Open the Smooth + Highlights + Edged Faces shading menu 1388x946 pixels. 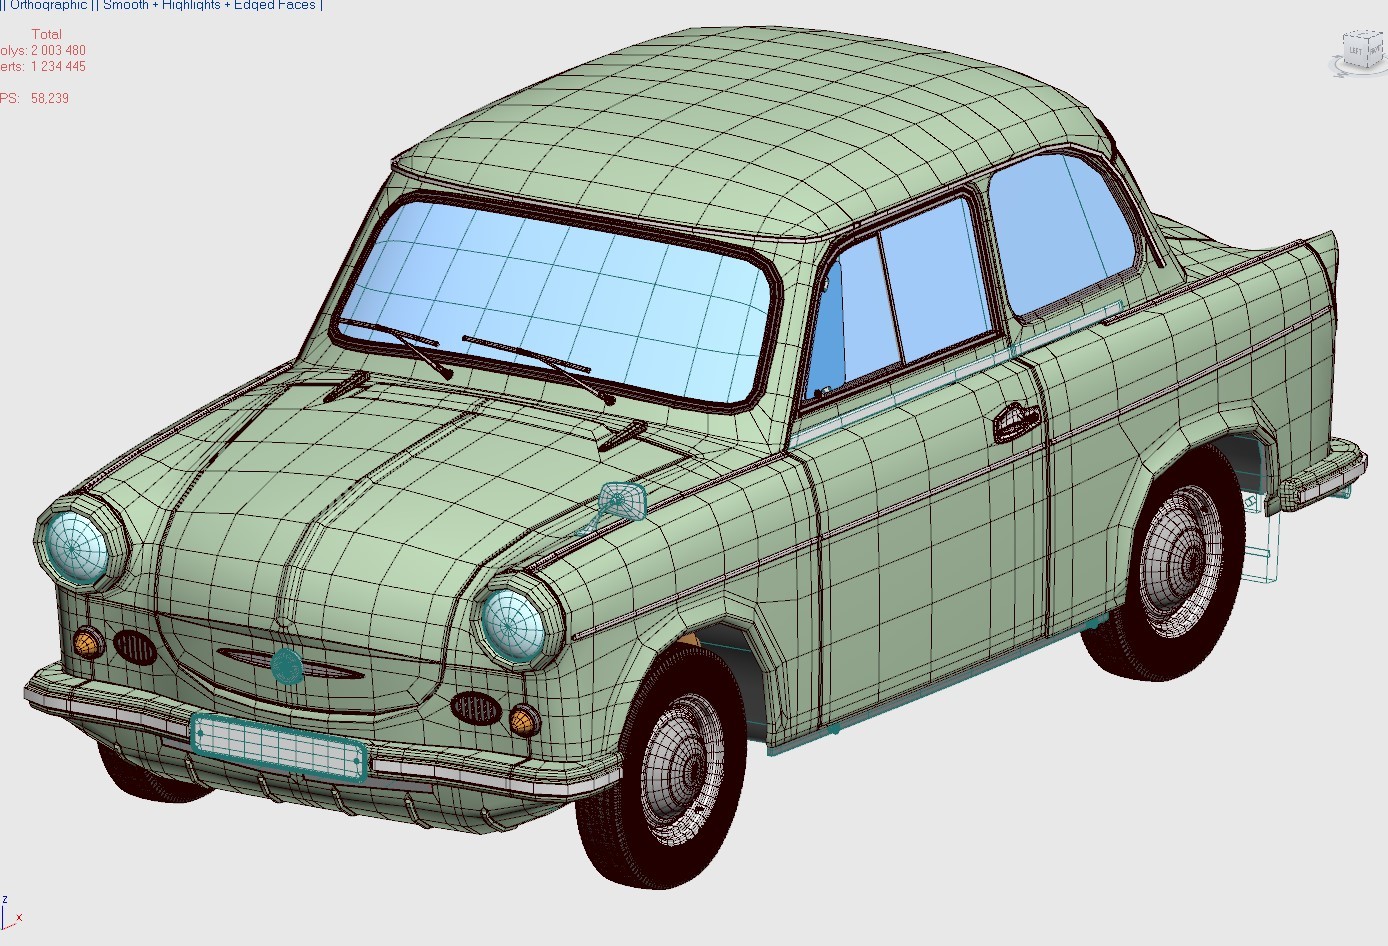point(209,5)
